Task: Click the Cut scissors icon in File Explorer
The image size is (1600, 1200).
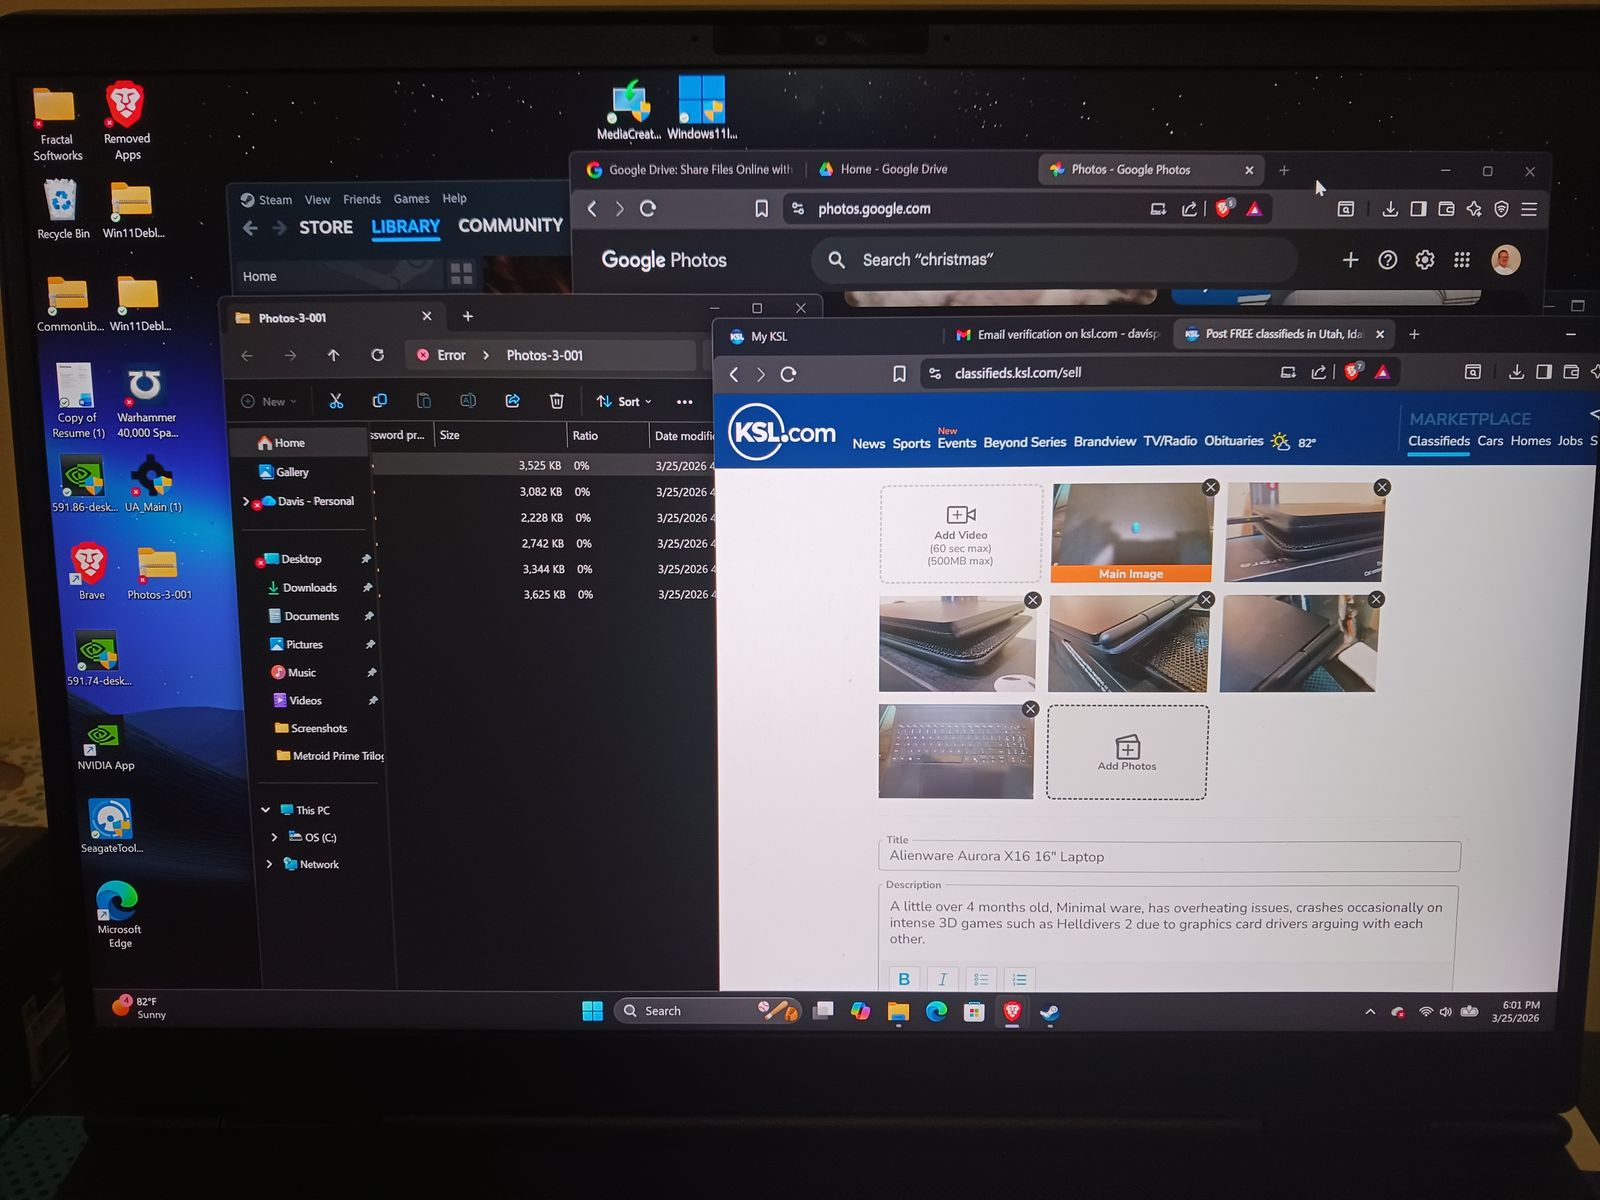Action: click(336, 401)
